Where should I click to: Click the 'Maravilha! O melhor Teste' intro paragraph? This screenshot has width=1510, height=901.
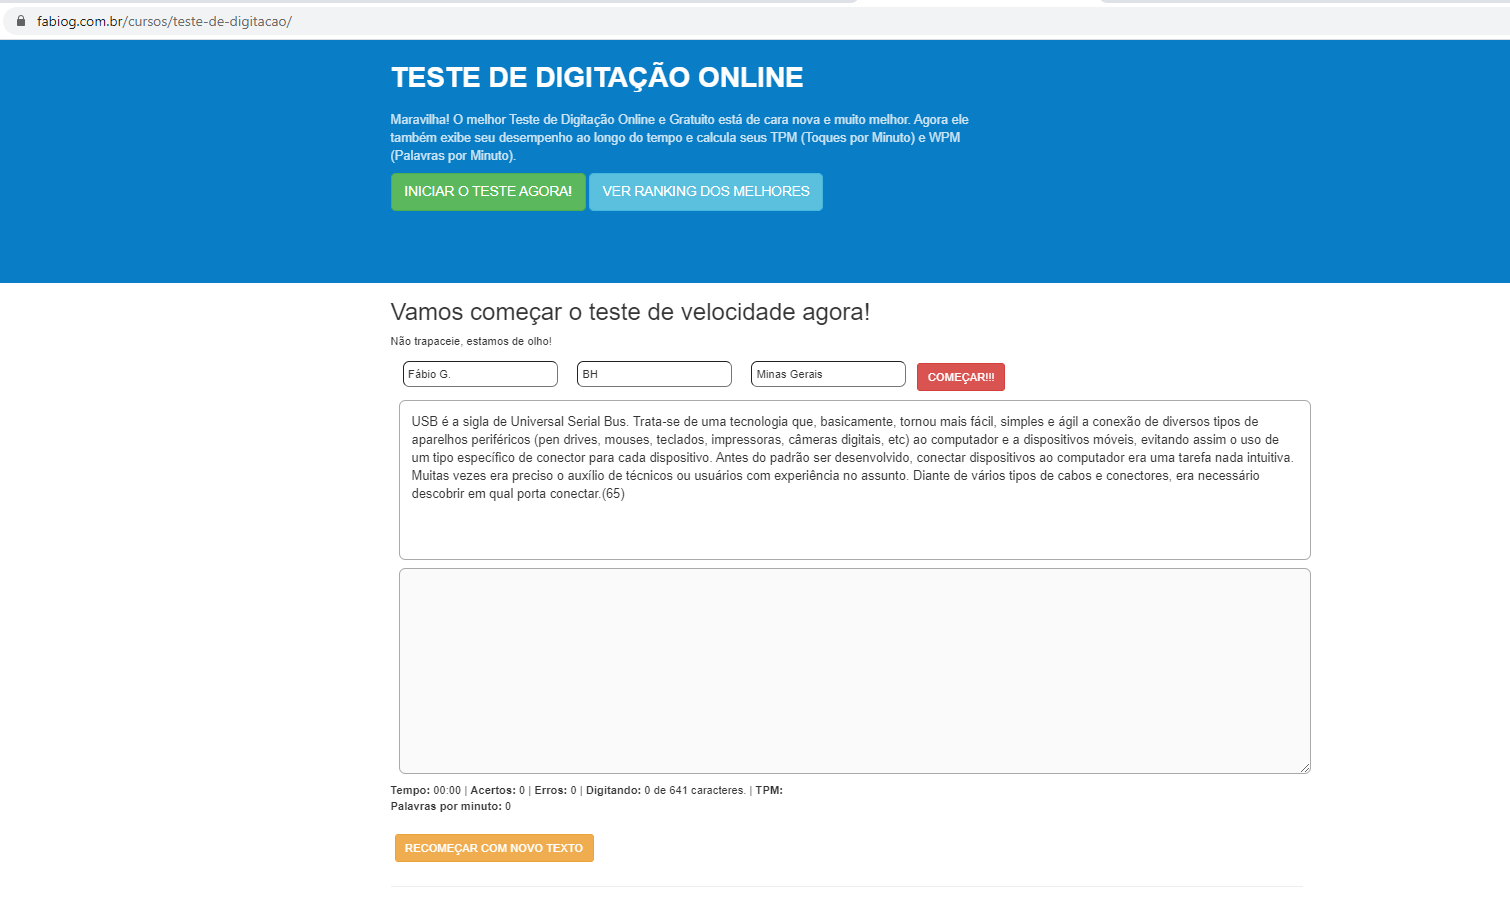(x=680, y=138)
